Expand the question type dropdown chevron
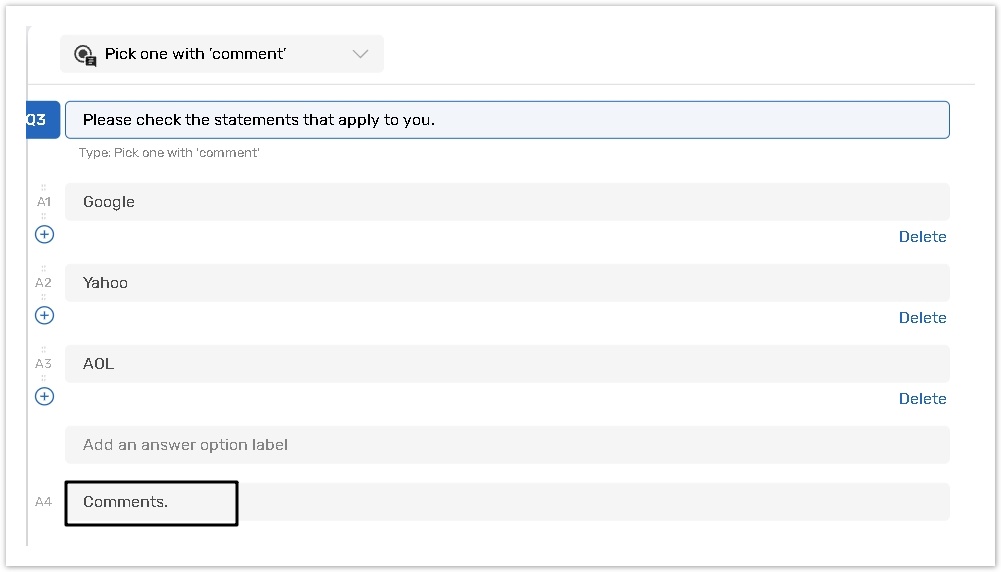Image resolution: width=1001 pixels, height=572 pixels. pyautogui.click(x=361, y=54)
